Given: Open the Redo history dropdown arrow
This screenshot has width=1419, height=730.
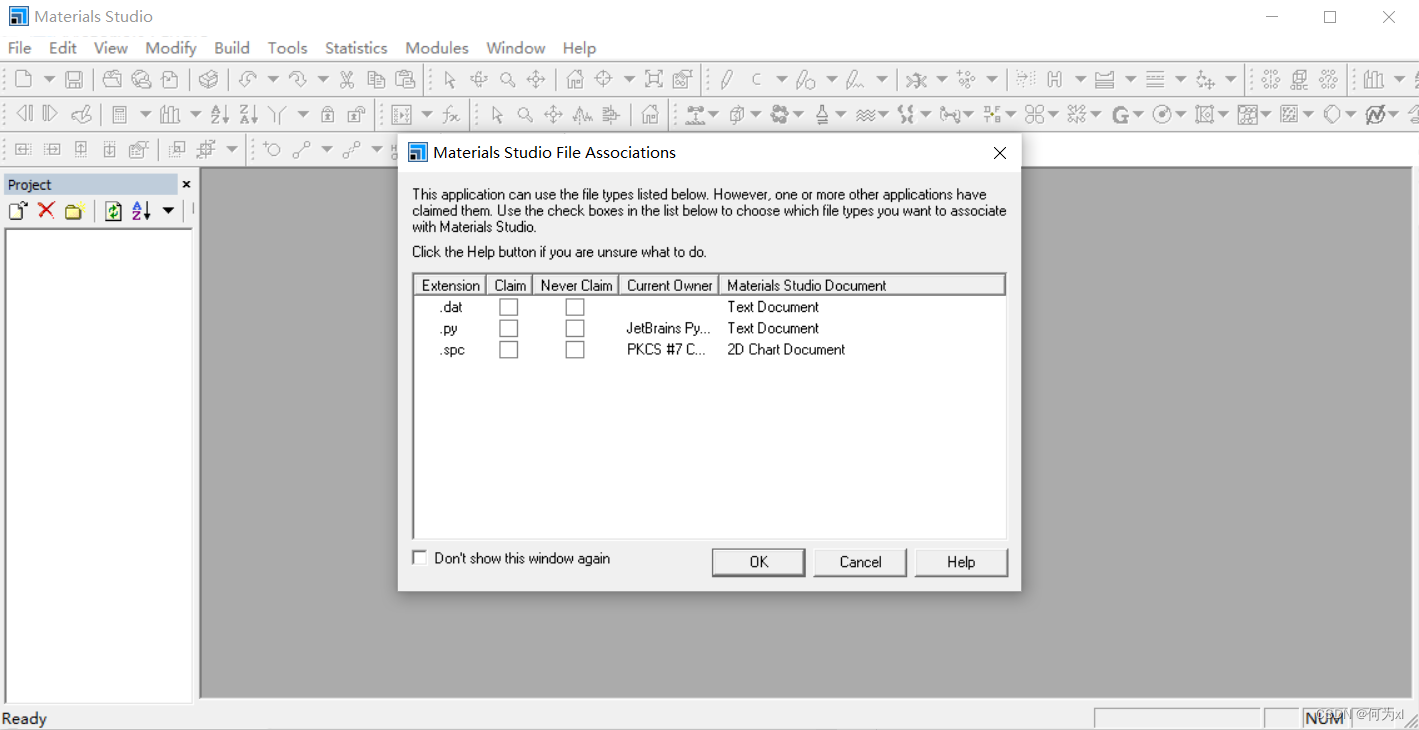Looking at the screenshot, I should point(322,79).
